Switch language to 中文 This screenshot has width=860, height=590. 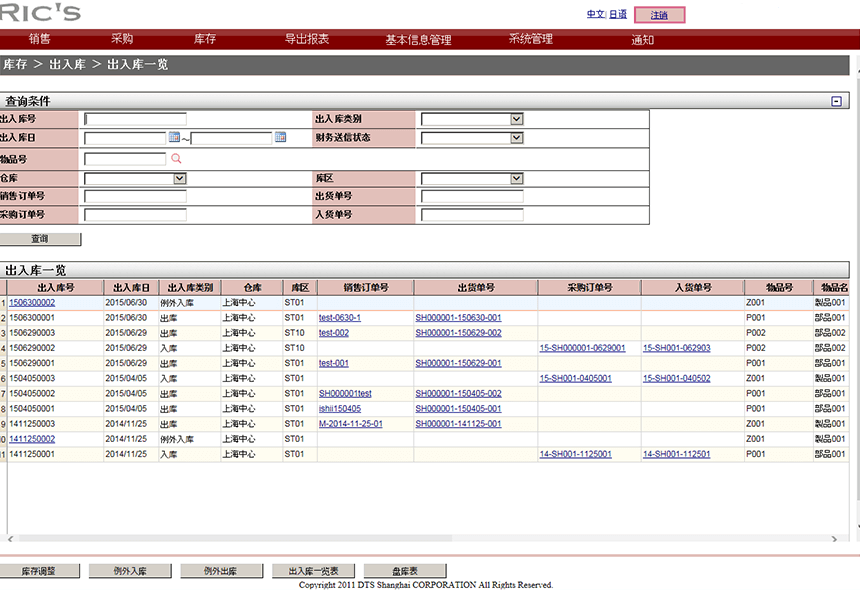(595, 15)
